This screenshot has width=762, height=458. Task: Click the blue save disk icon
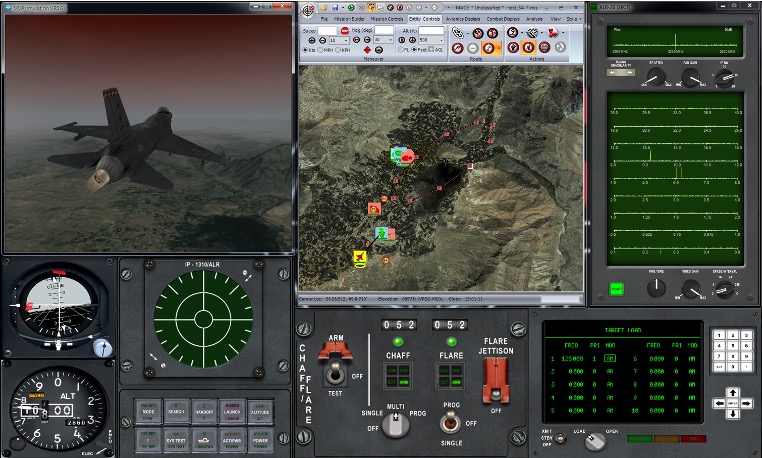click(x=335, y=8)
